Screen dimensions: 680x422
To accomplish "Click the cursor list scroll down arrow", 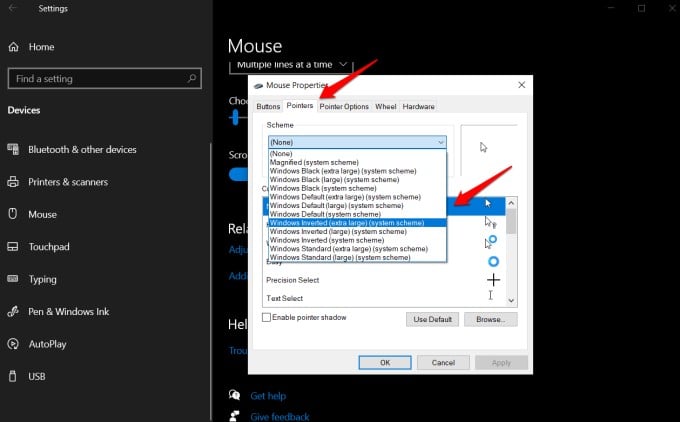I will point(511,301).
